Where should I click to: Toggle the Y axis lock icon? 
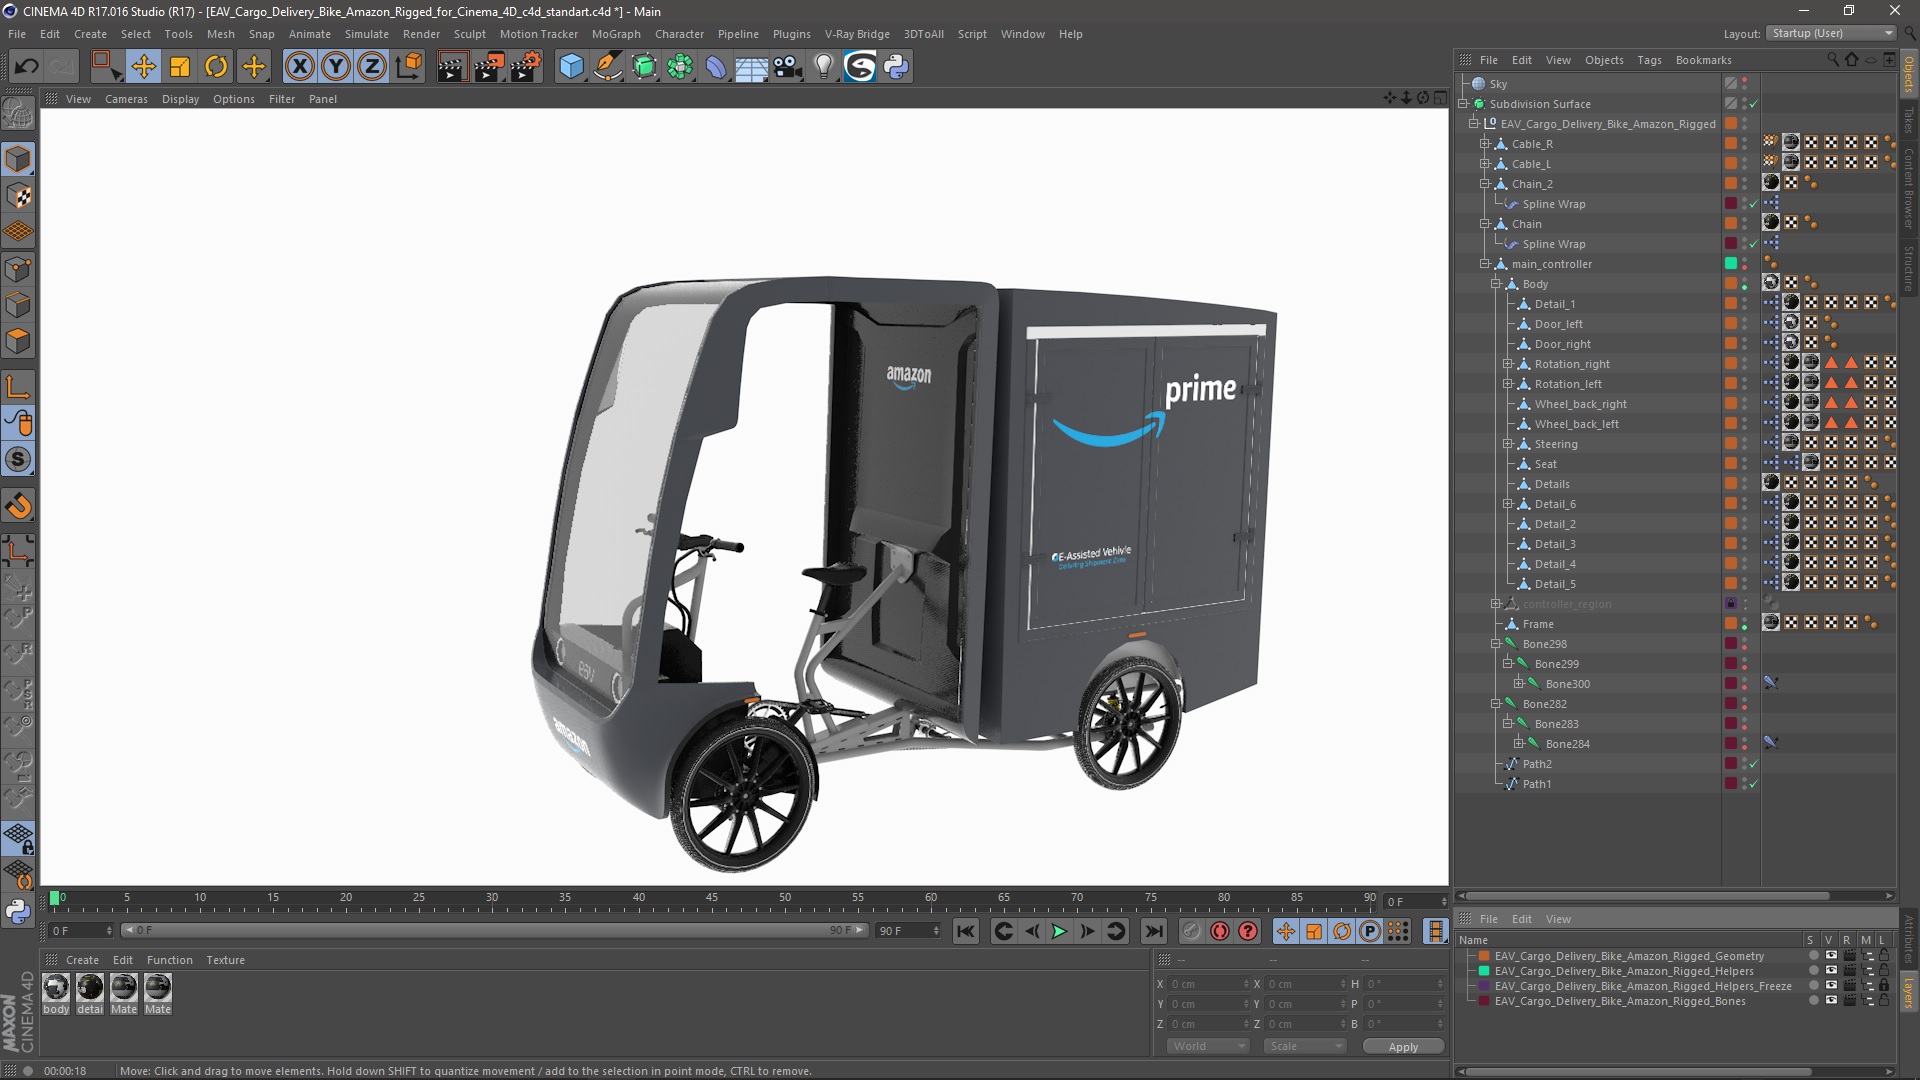point(336,67)
